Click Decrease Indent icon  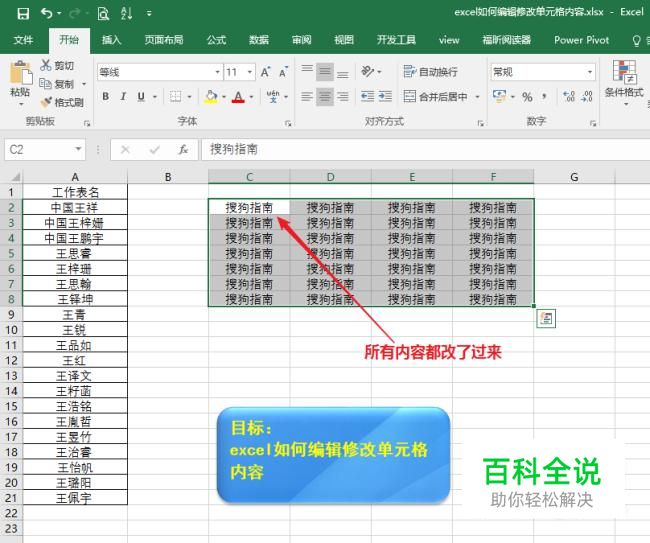367,97
